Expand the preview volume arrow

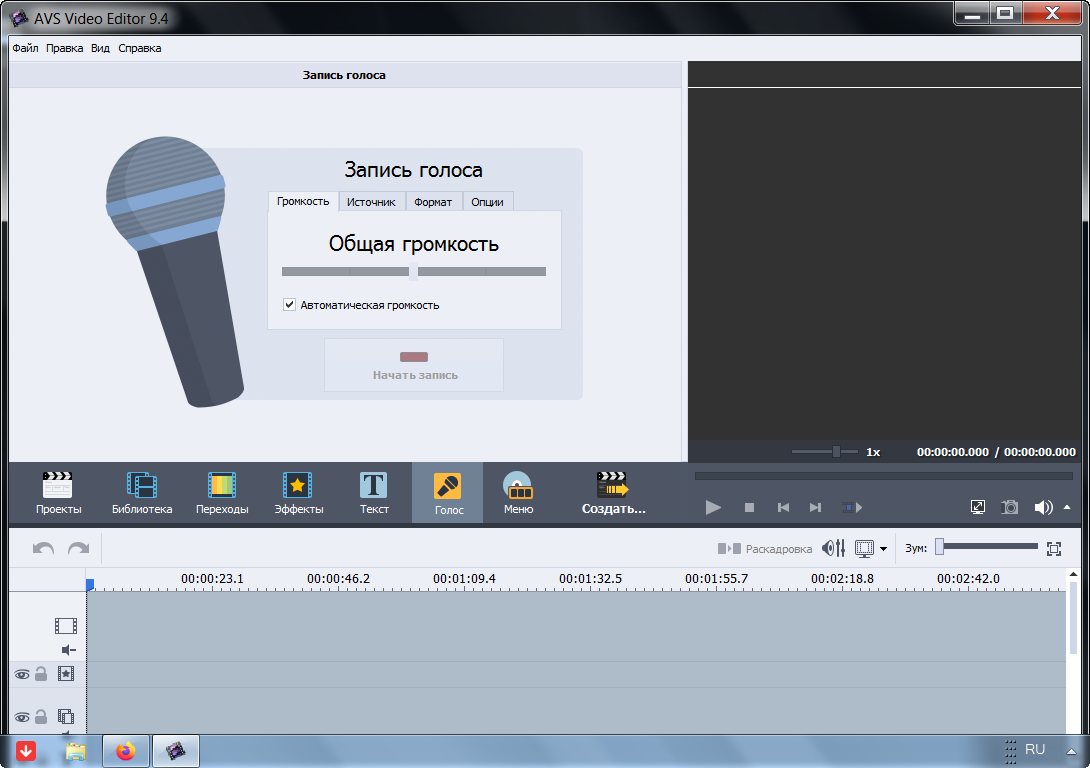[1067, 507]
